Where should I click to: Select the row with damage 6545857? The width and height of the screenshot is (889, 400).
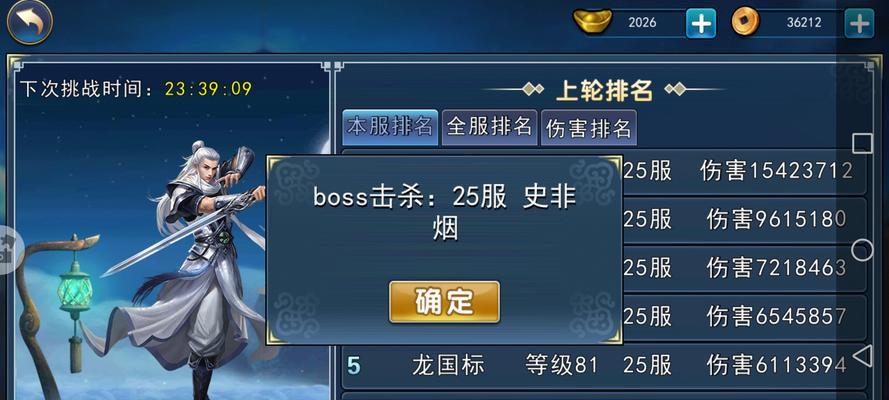click(604, 317)
